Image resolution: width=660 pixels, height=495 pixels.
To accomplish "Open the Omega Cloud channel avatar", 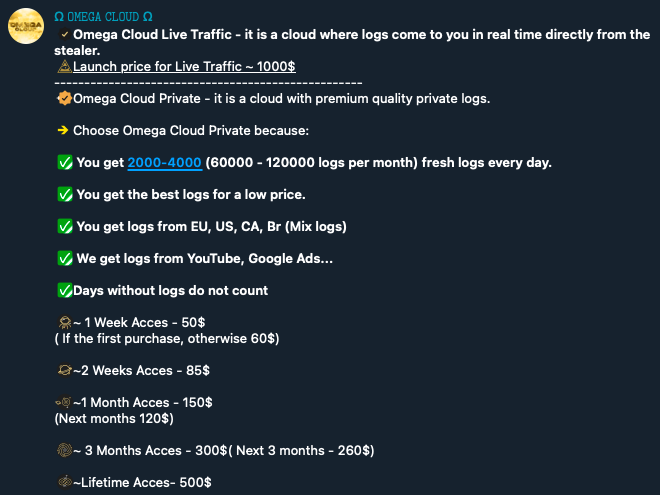I will [x=26, y=26].
